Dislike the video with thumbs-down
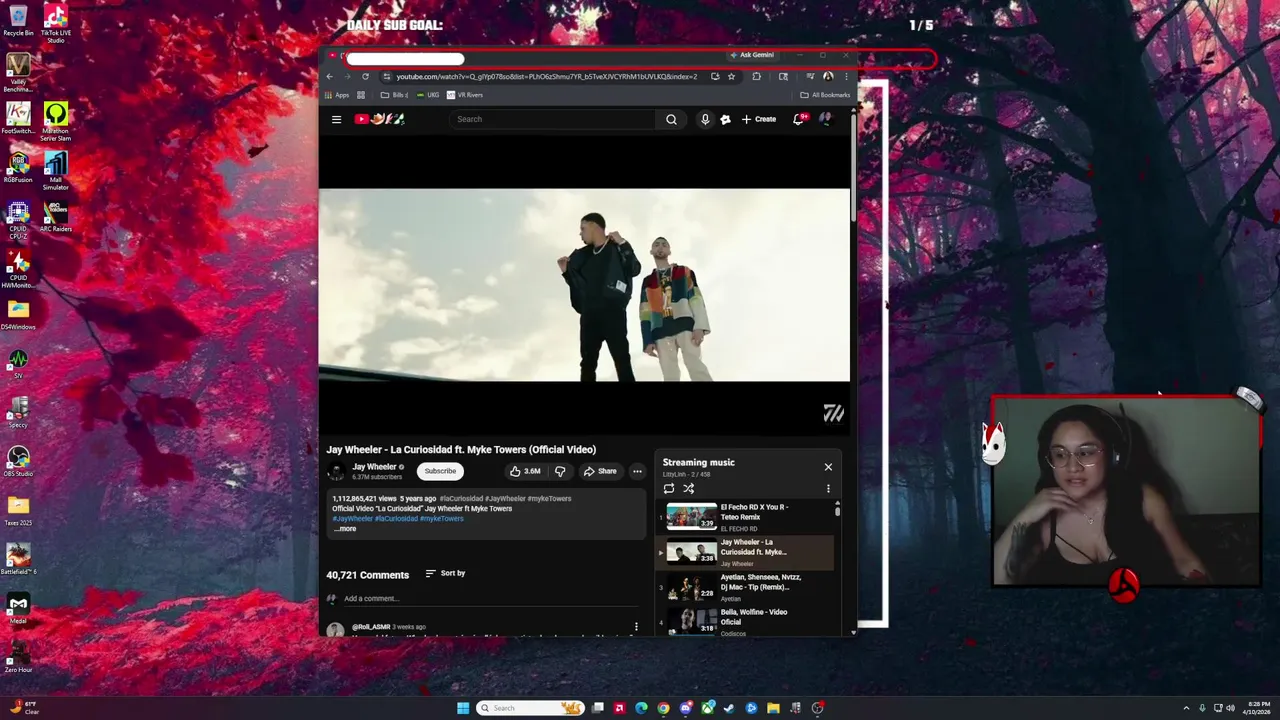Screen dimensions: 1280x720 coord(560,471)
